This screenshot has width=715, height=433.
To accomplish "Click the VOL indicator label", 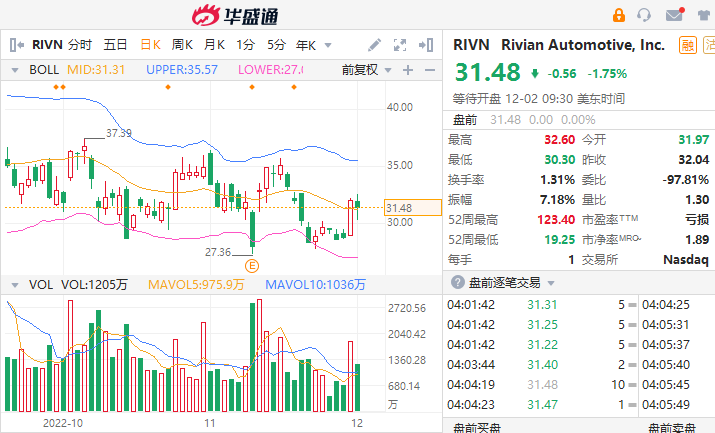I will pyautogui.click(x=41, y=285).
